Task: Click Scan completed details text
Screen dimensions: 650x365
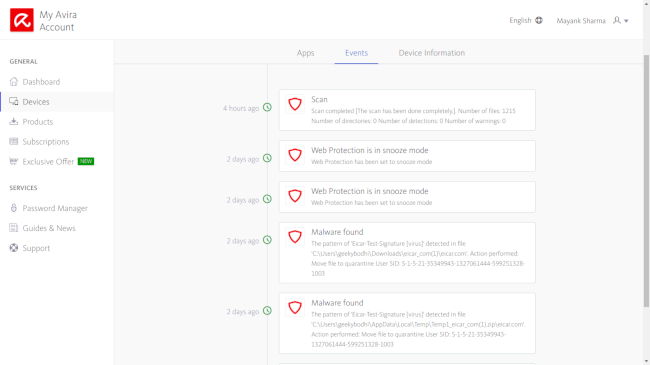Action: (x=413, y=116)
